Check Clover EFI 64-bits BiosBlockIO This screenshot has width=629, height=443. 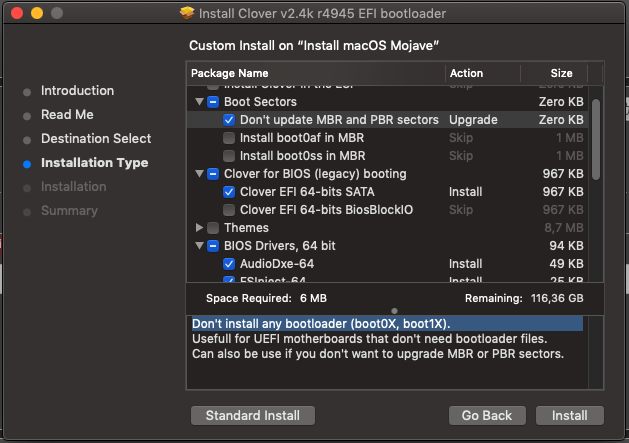(x=229, y=210)
